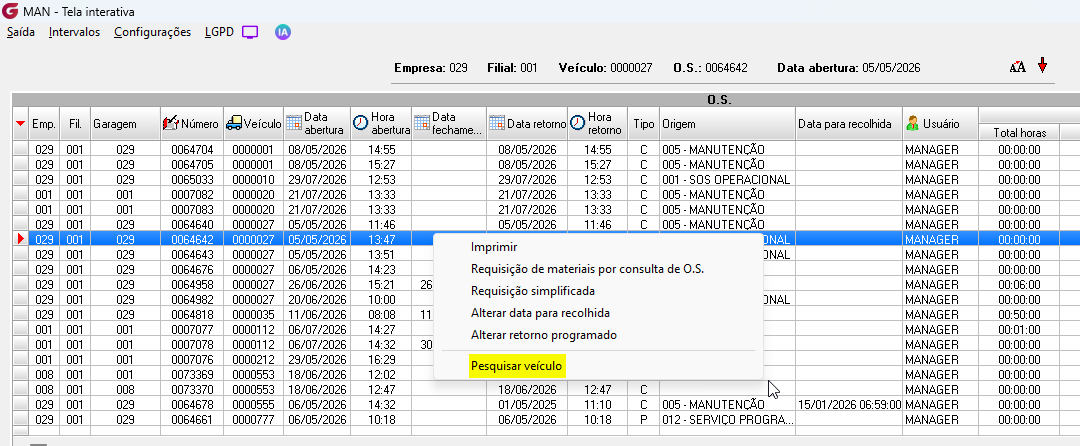Click Pesquisar veículo in the context menu

click(x=517, y=365)
